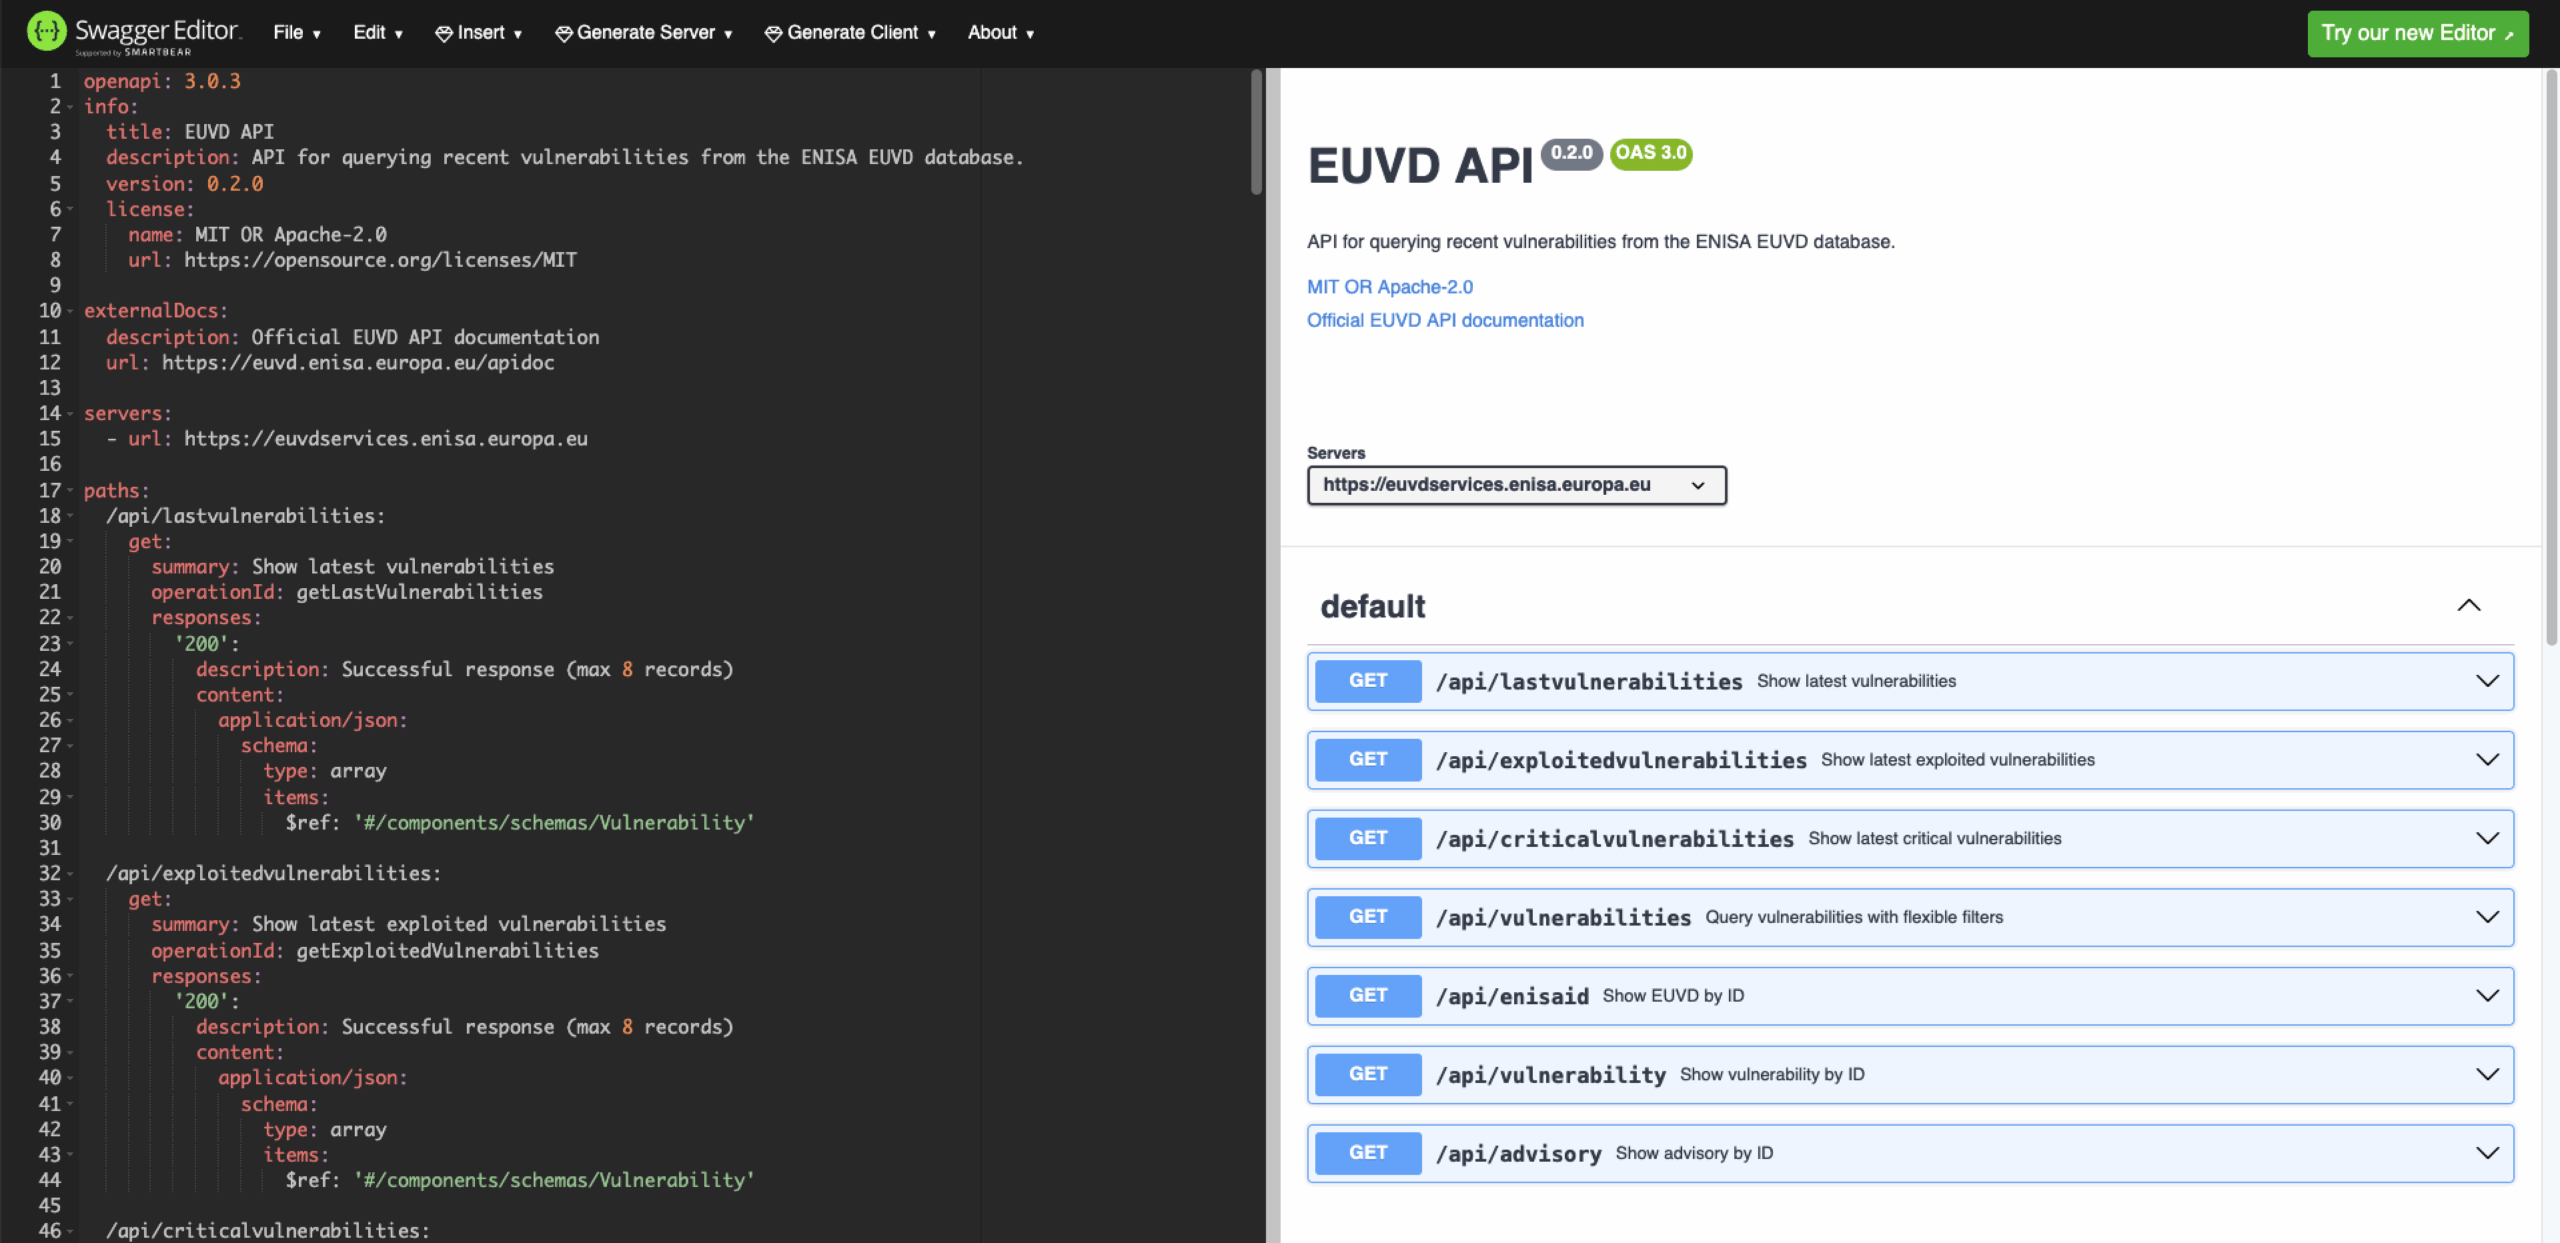Screen dimensions: 2560x1243
Task: Open Official EUVD API documentation link
Action: [x=1445, y=320]
